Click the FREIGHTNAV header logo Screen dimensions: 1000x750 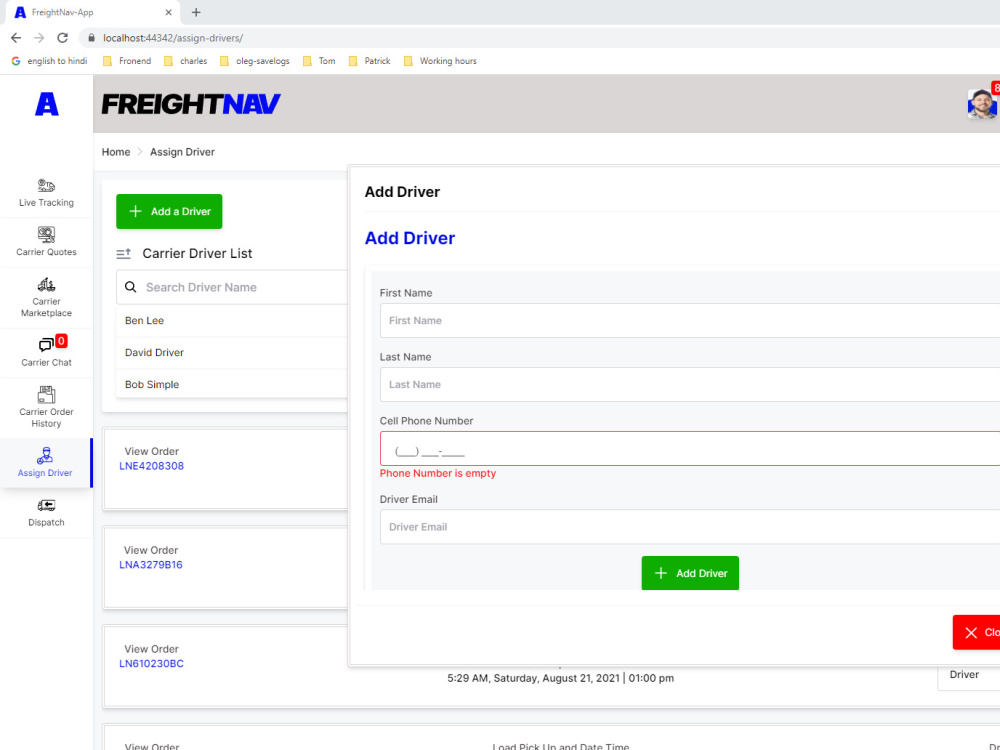(191, 104)
